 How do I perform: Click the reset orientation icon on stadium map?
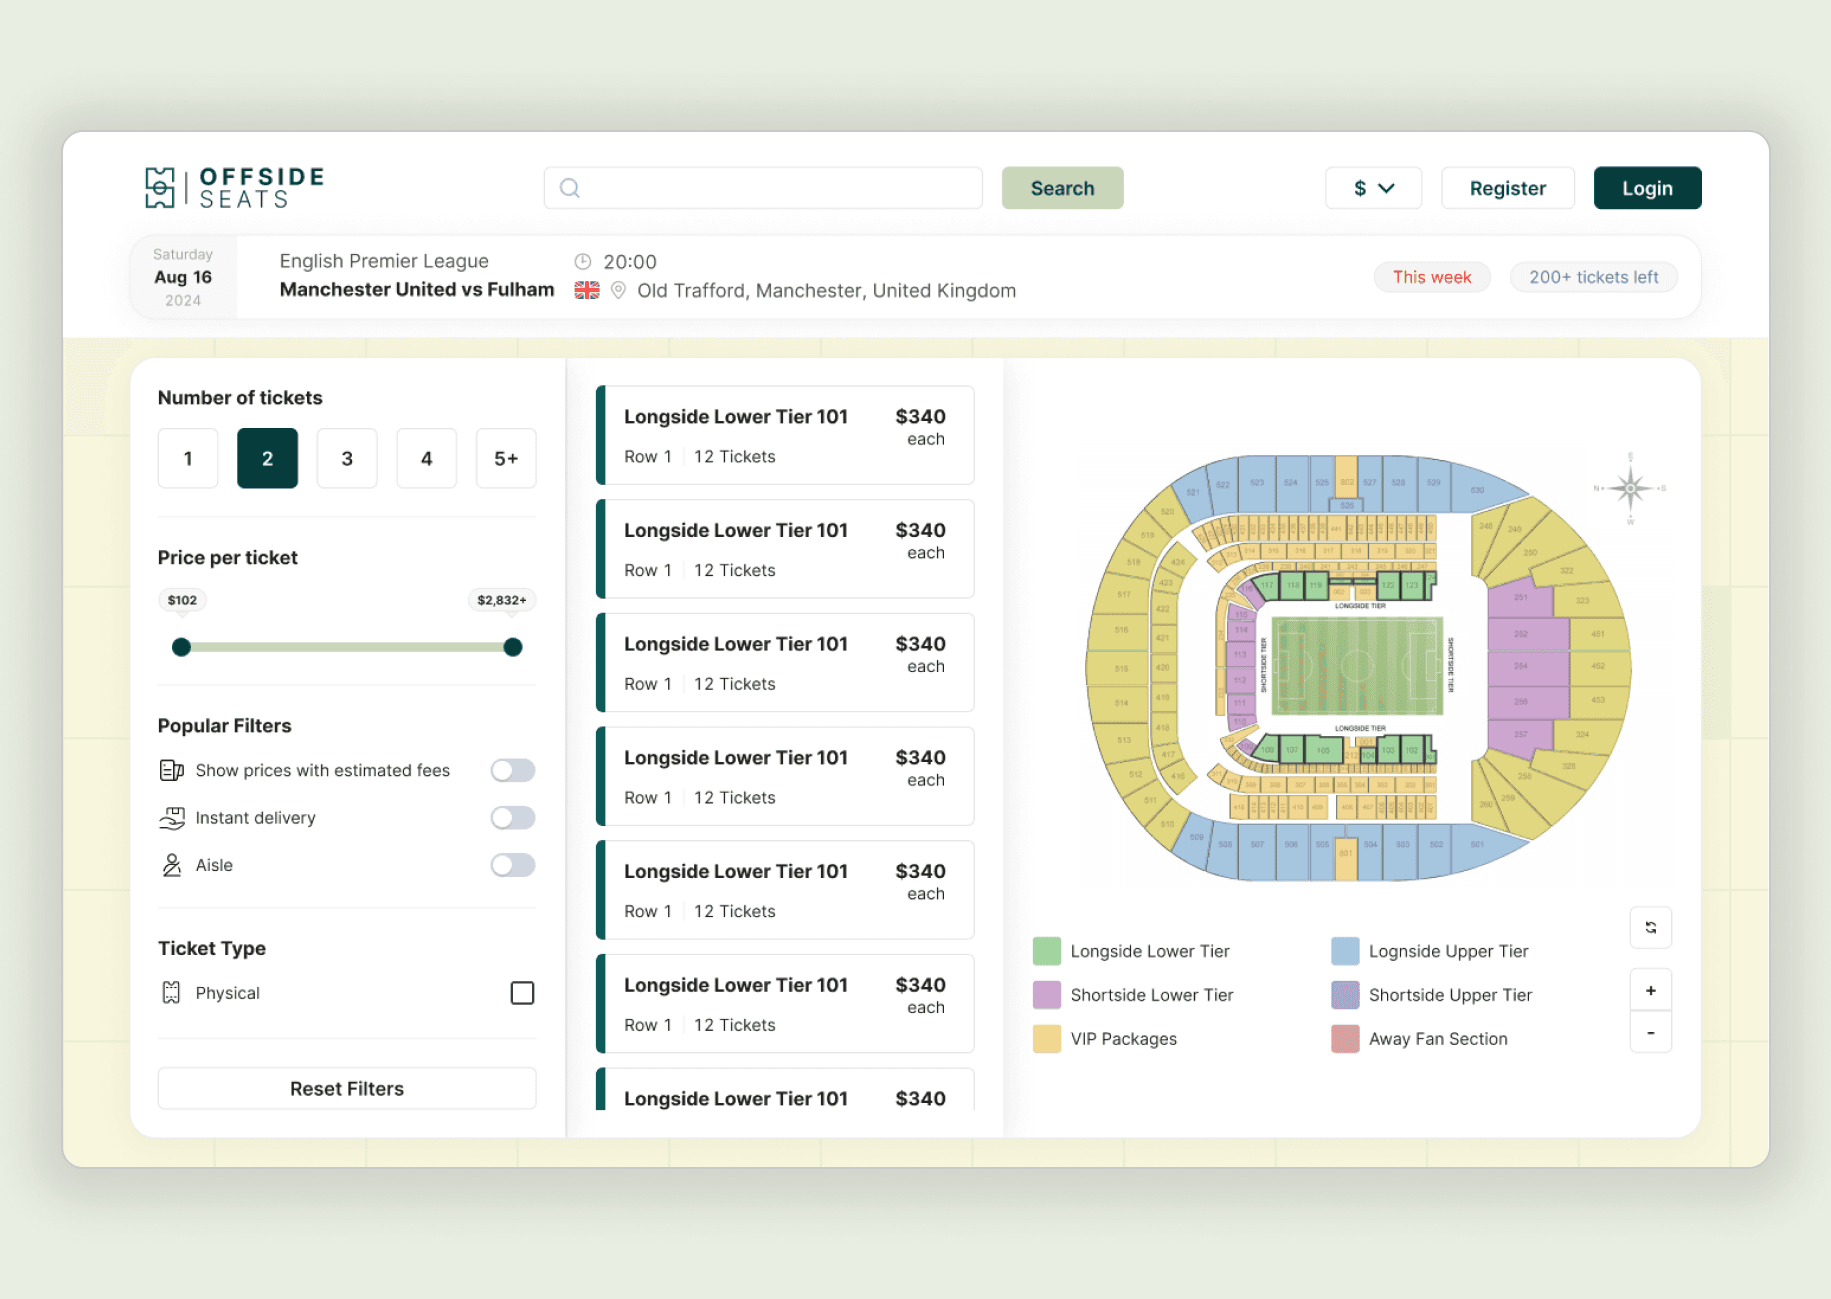(x=1650, y=928)
